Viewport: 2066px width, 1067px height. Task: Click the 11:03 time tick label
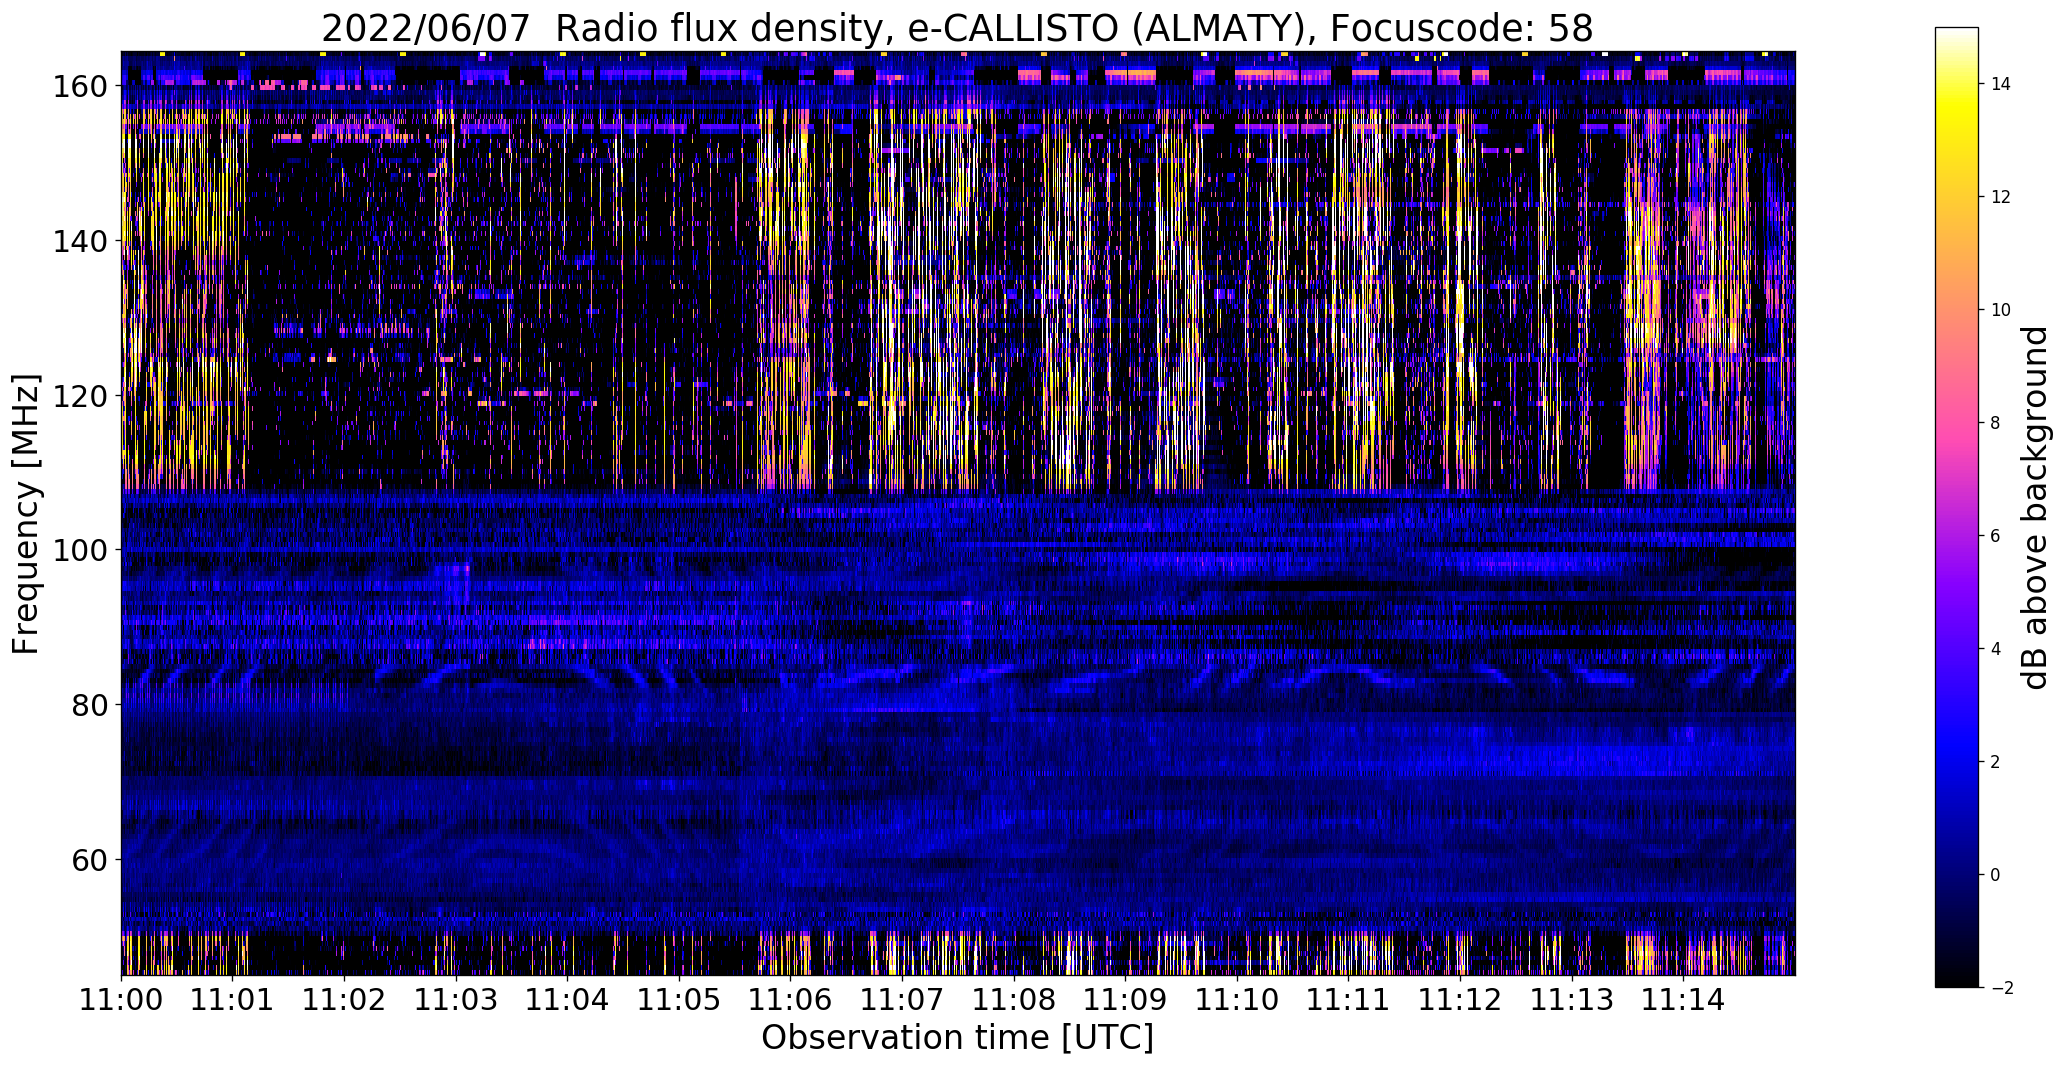tap(456, 1000)
